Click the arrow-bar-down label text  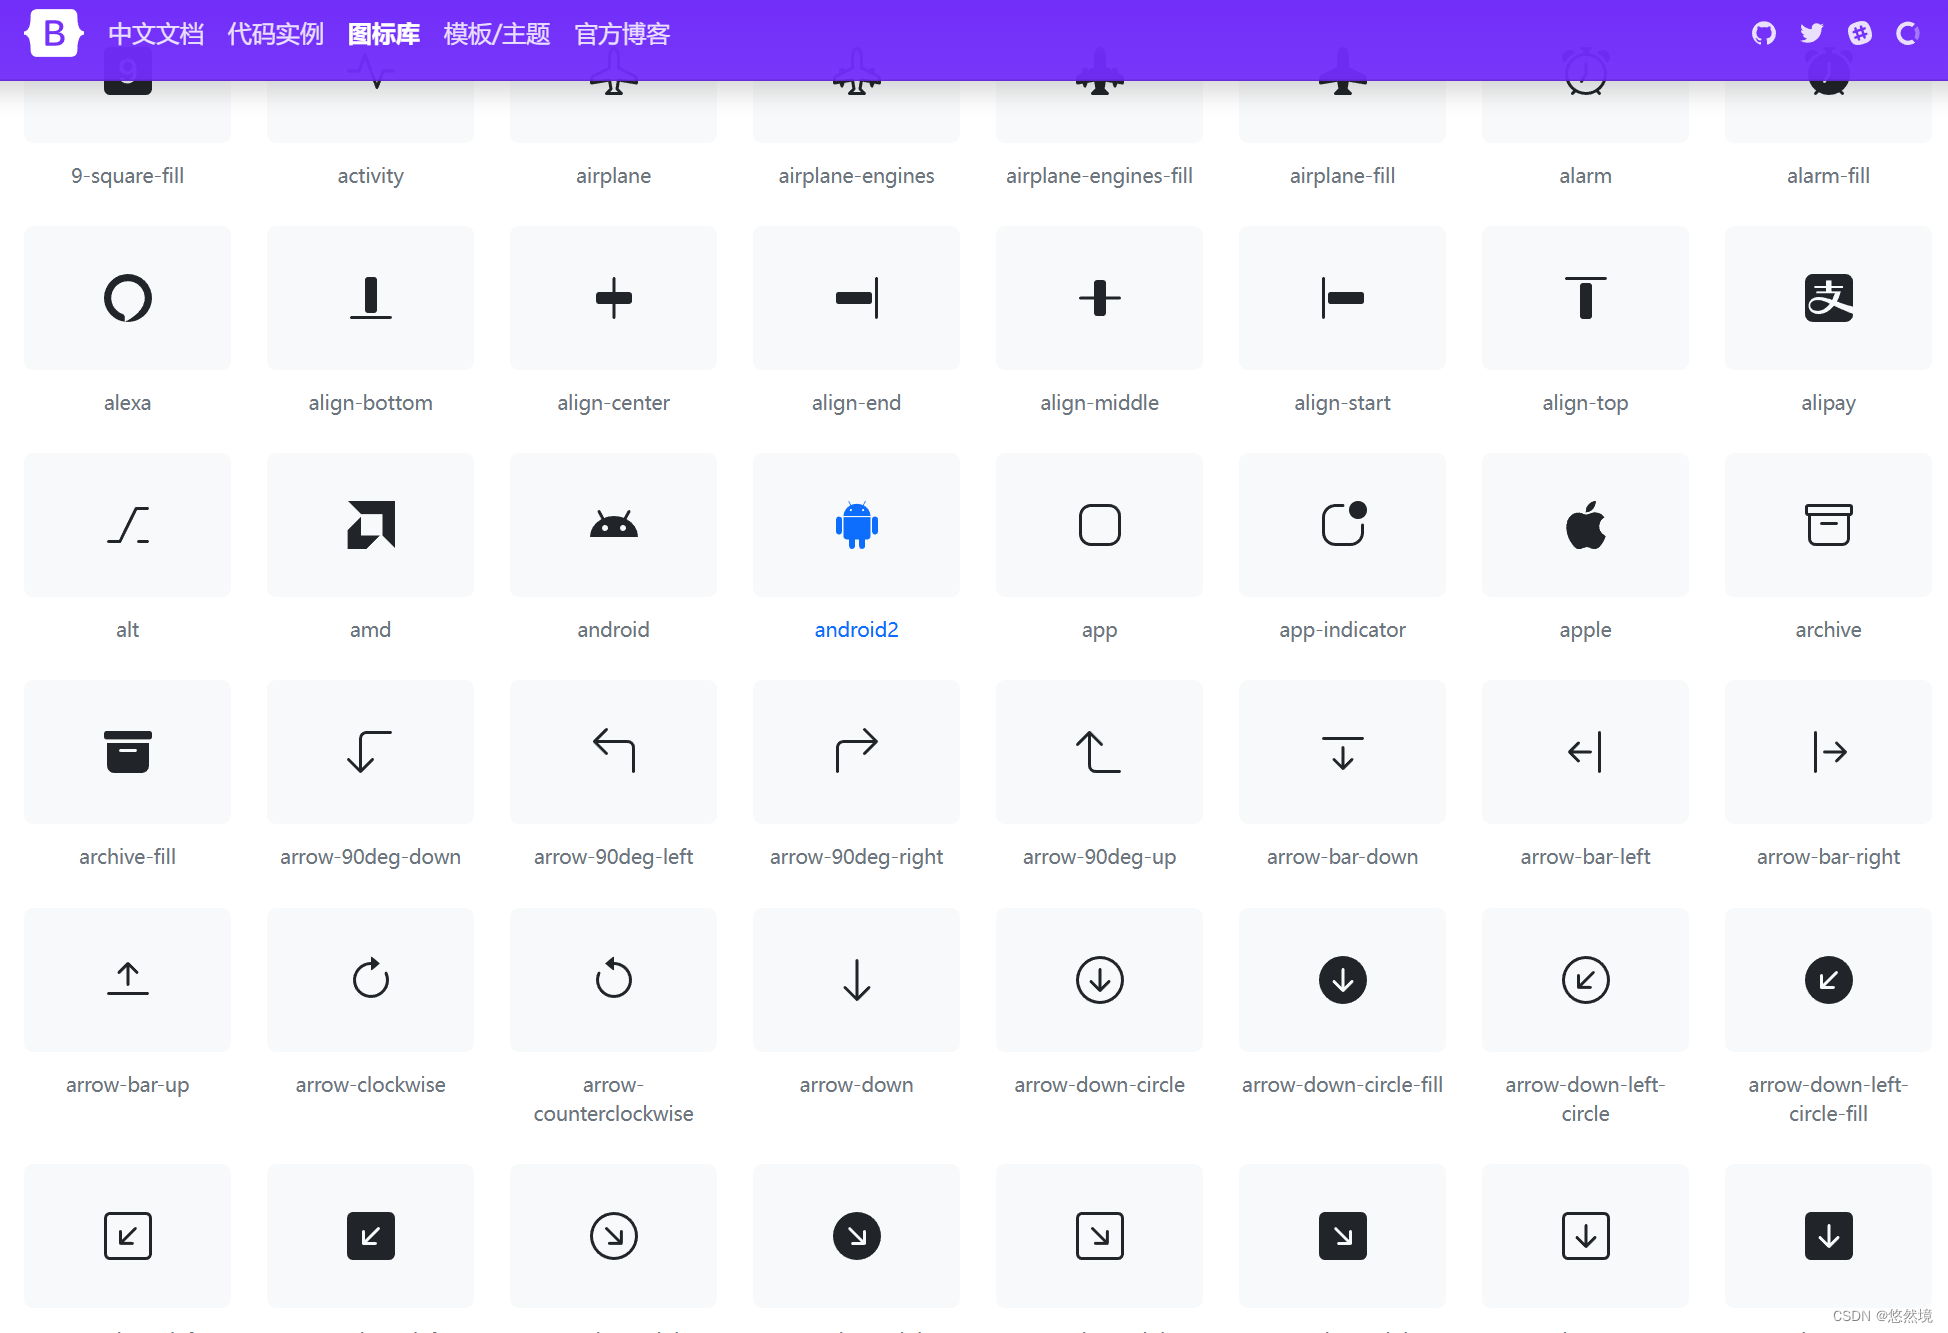1342,857
